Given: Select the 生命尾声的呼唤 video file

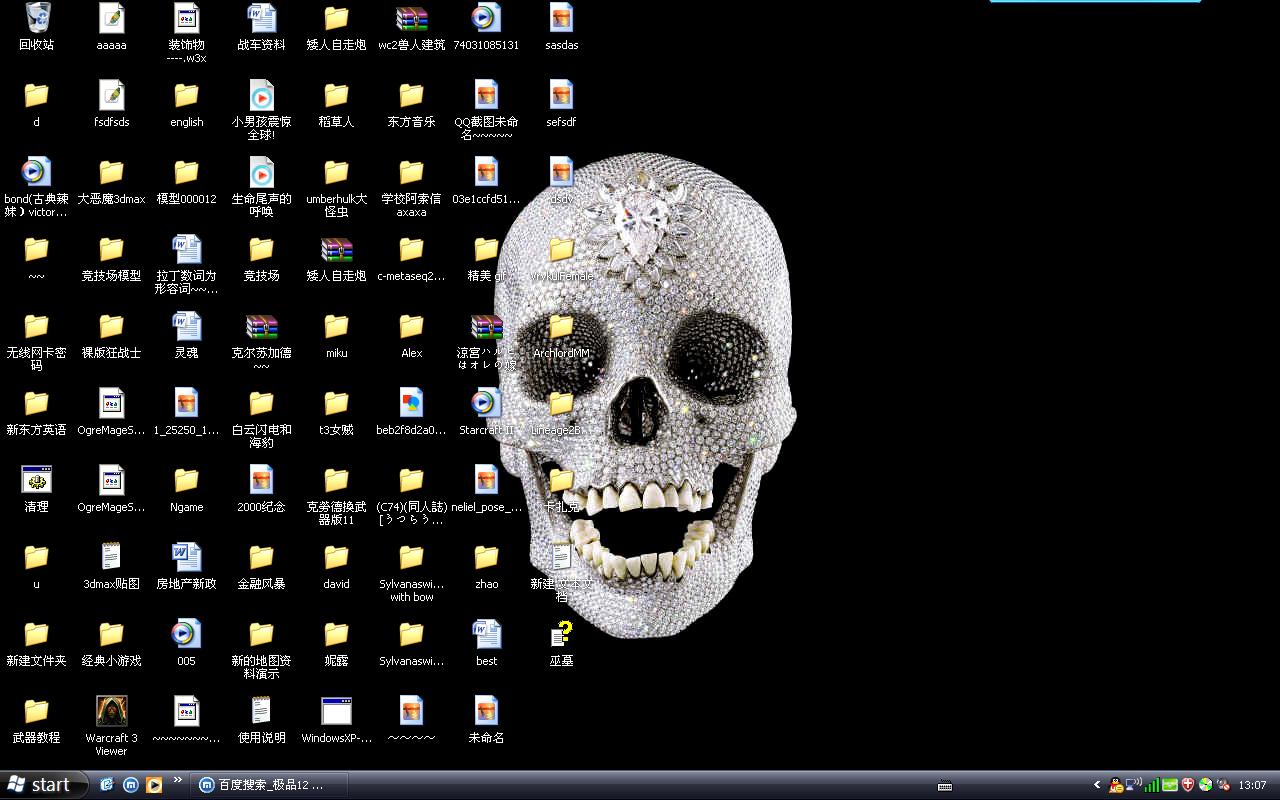Looking at the screenshot, I should coord(261,172).
